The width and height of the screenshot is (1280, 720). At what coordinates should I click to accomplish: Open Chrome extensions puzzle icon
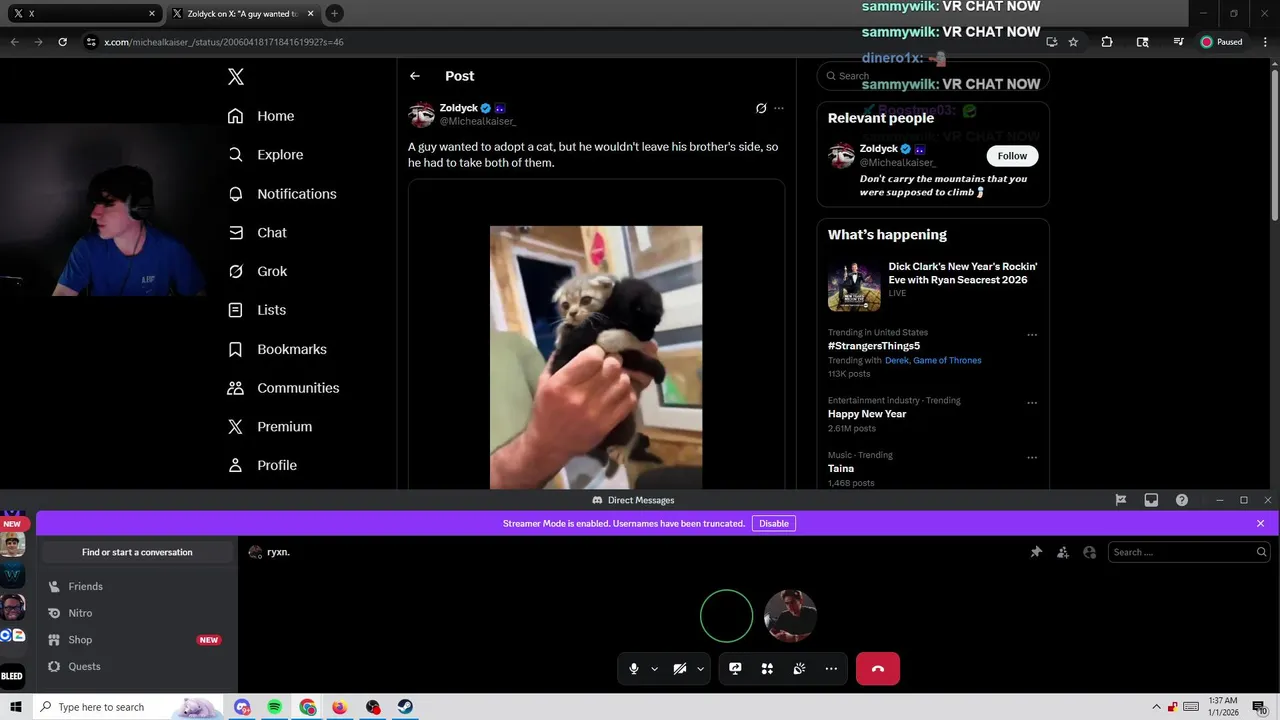pyautogui.click(x=1107, y=42)
